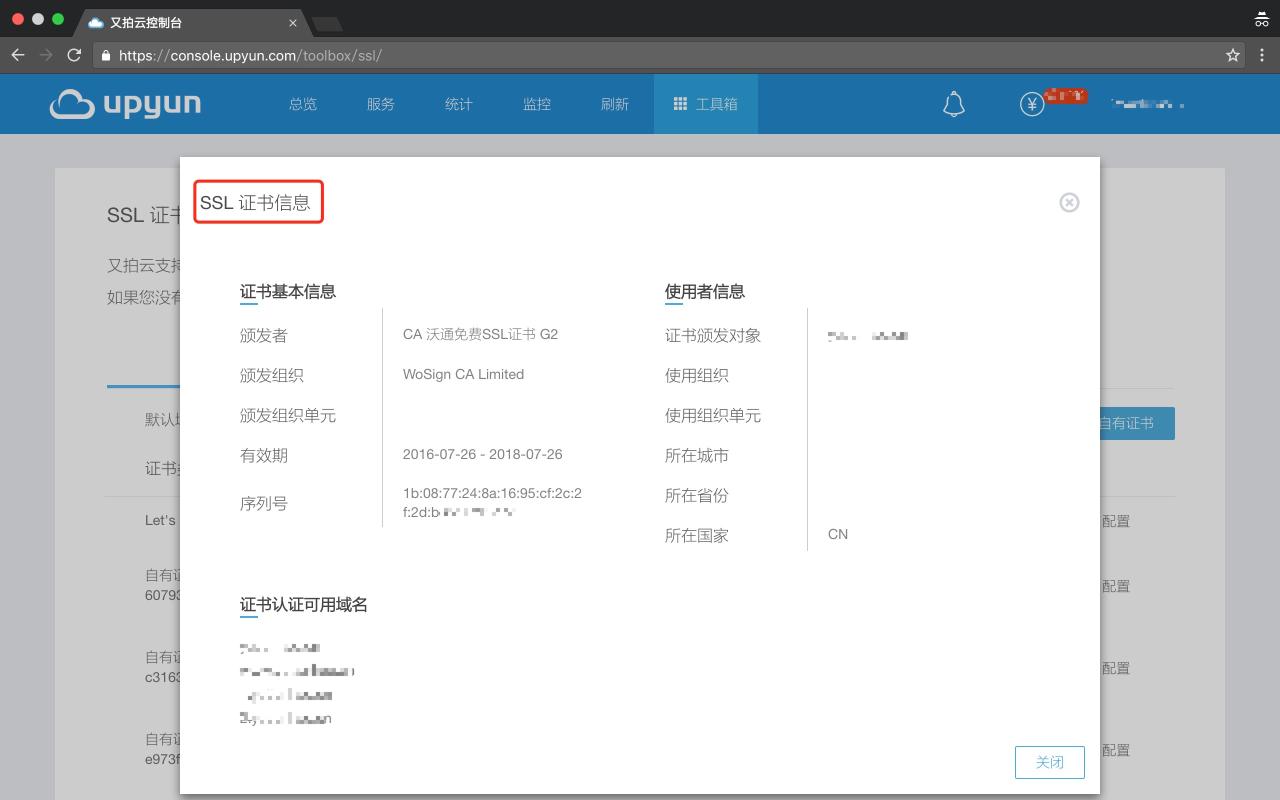Click the 证书认证可用域名 heading
Image resolution: width=1280 pixels, height=800 pixels.
click(x=304, y=605)
